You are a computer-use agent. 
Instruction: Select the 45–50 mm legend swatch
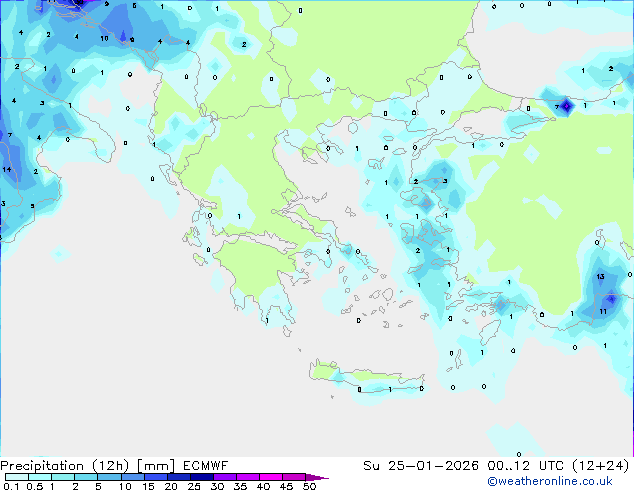pyautogui.click(x=294, y=477)
